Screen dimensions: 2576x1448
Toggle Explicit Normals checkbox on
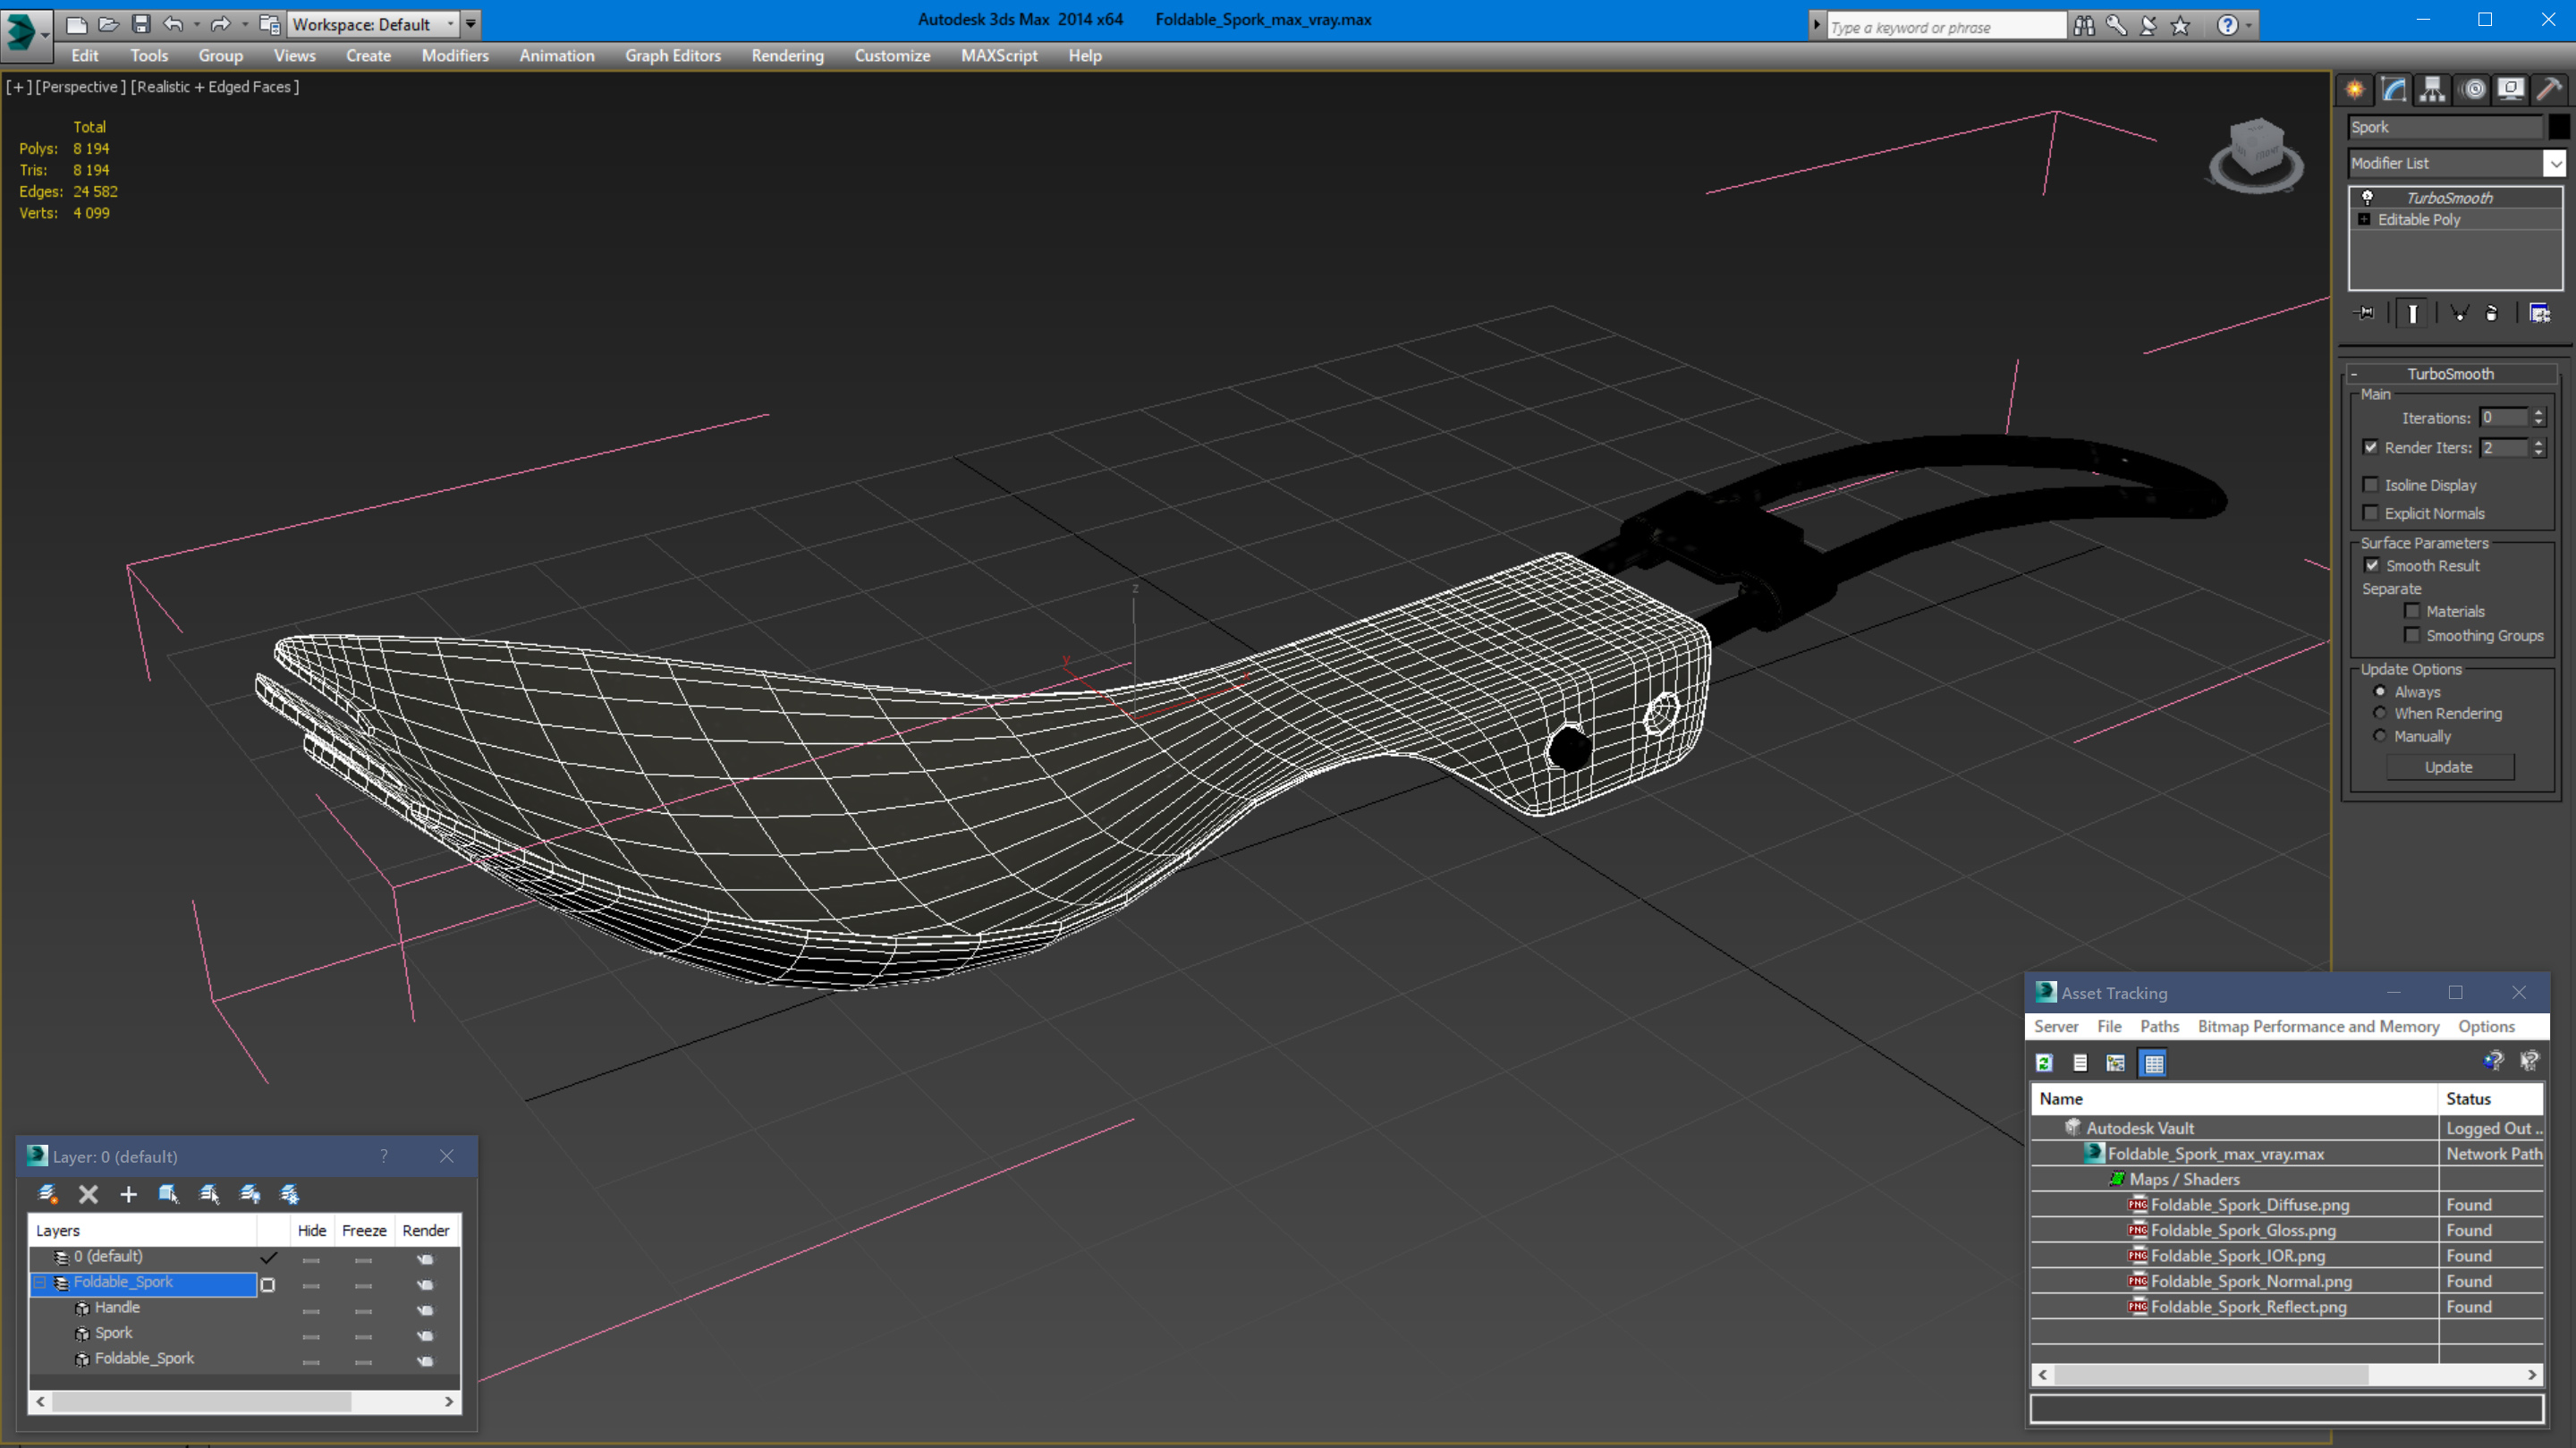pyautogui.click(x=2373, y=513)
